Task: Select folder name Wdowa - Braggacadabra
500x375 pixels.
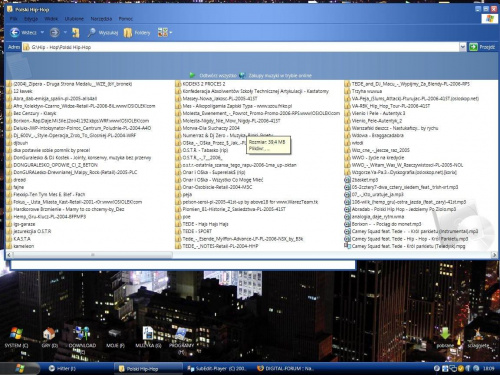Action: point(378,136)
